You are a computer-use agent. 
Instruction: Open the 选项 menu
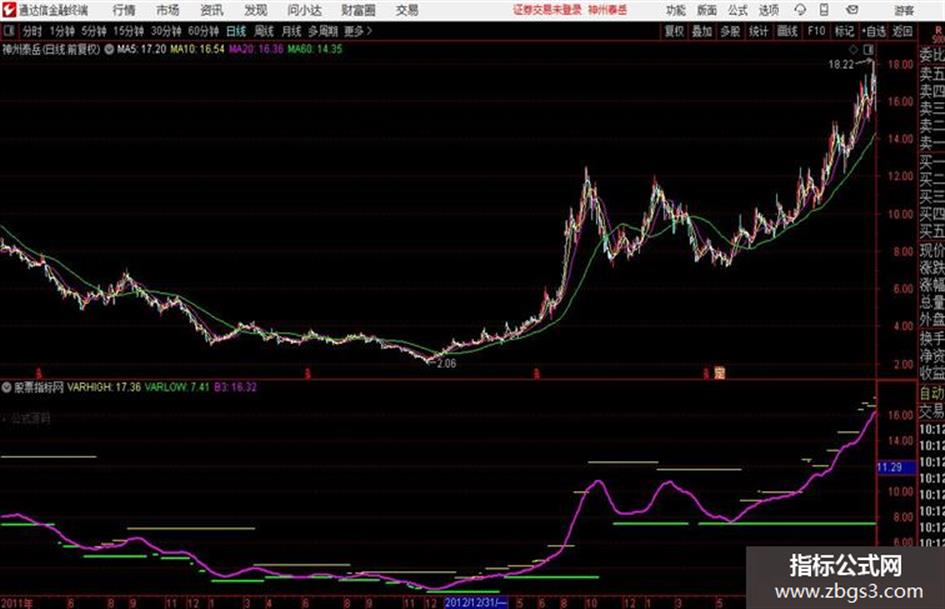click(x=769, y=10)
